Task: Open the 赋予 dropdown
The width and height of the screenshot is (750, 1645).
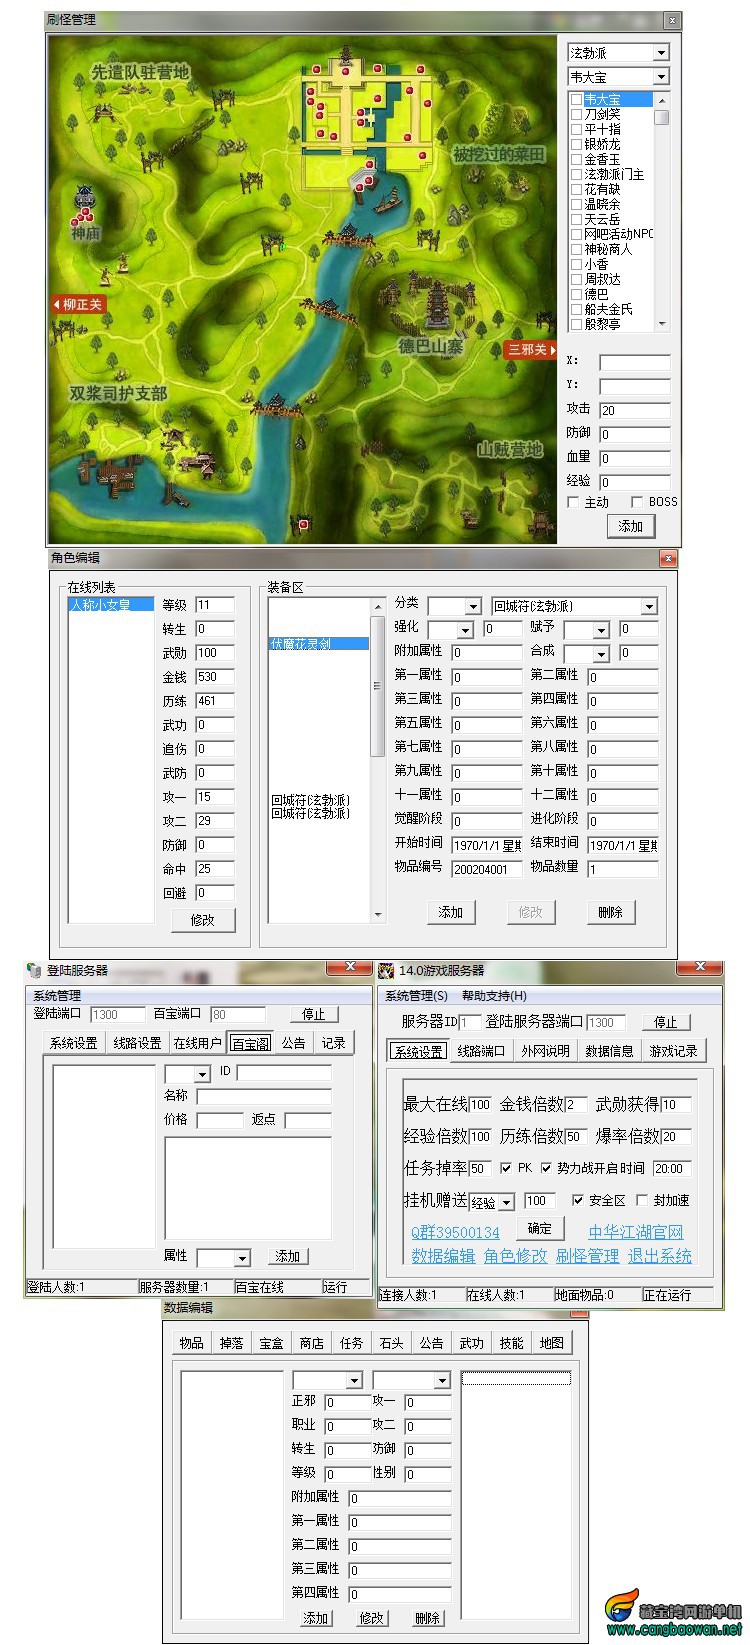Action: (x=601, y=630)
